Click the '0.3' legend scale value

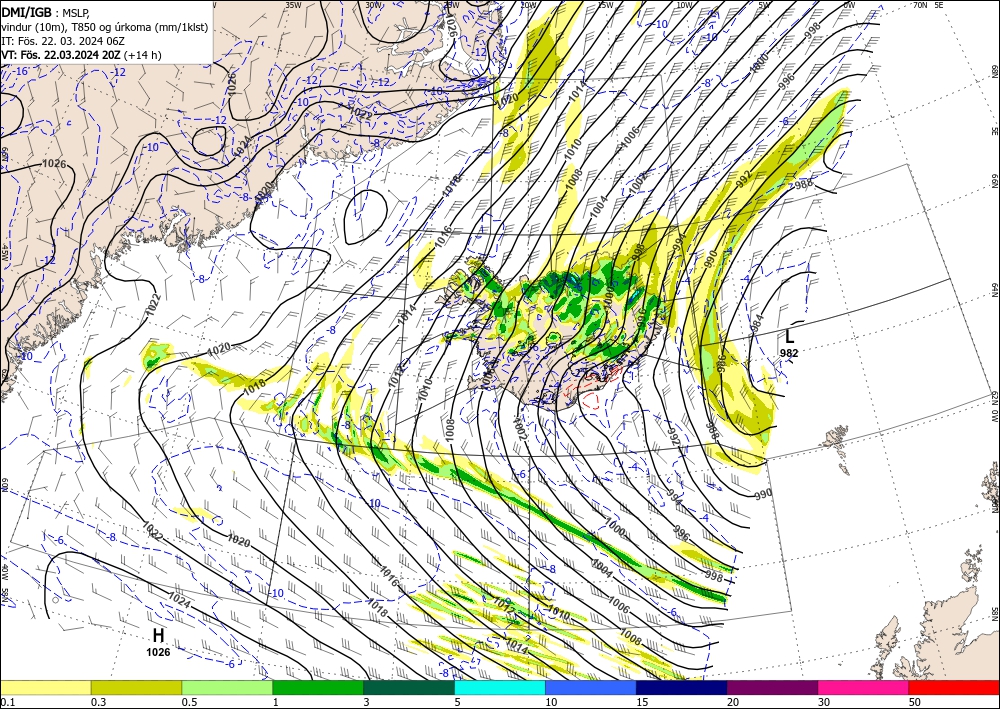pos(98,702)
